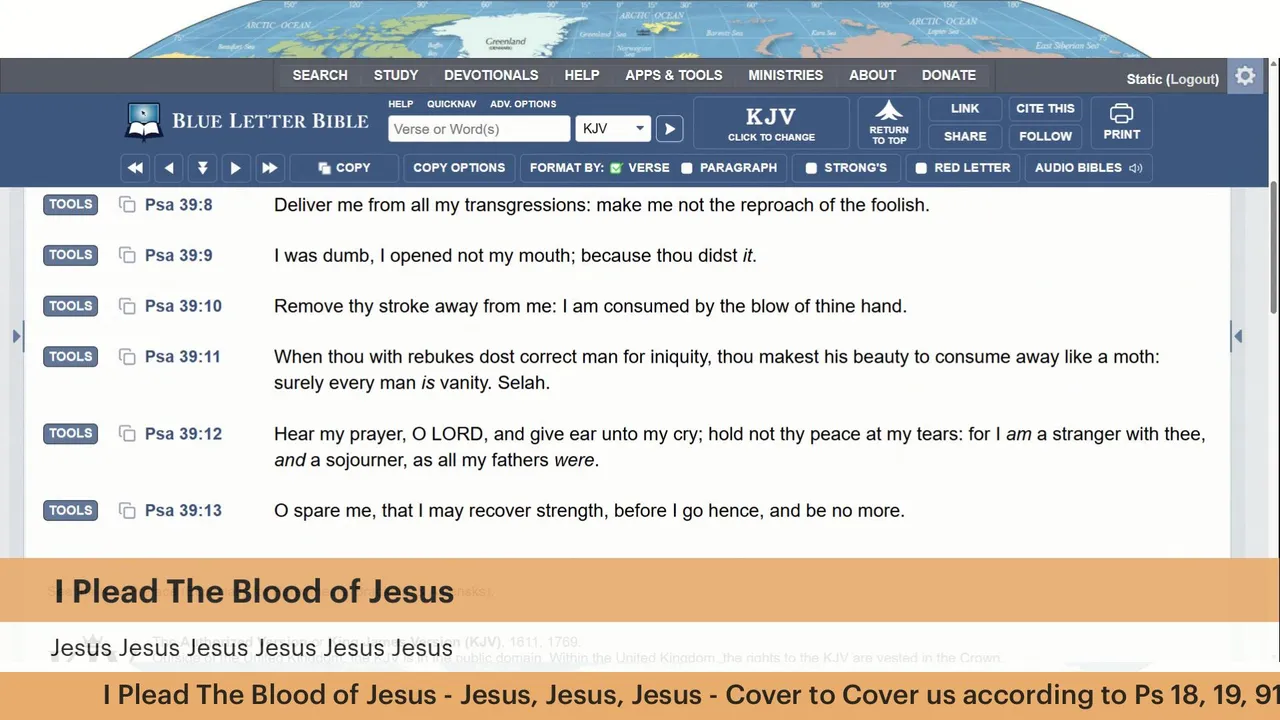
Task: Open Copy Options menu
Action: pos(459,168)
